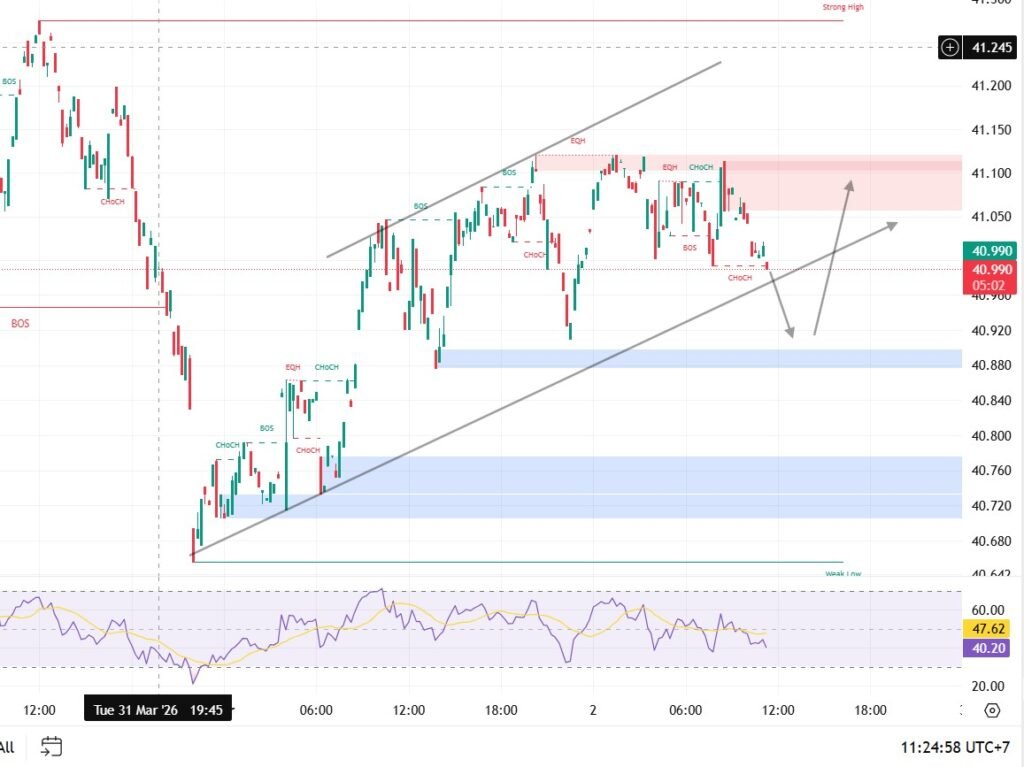Select the narrow blue zone near 40.880
This screenshot has width=1024, height=767.
(700, 358)
